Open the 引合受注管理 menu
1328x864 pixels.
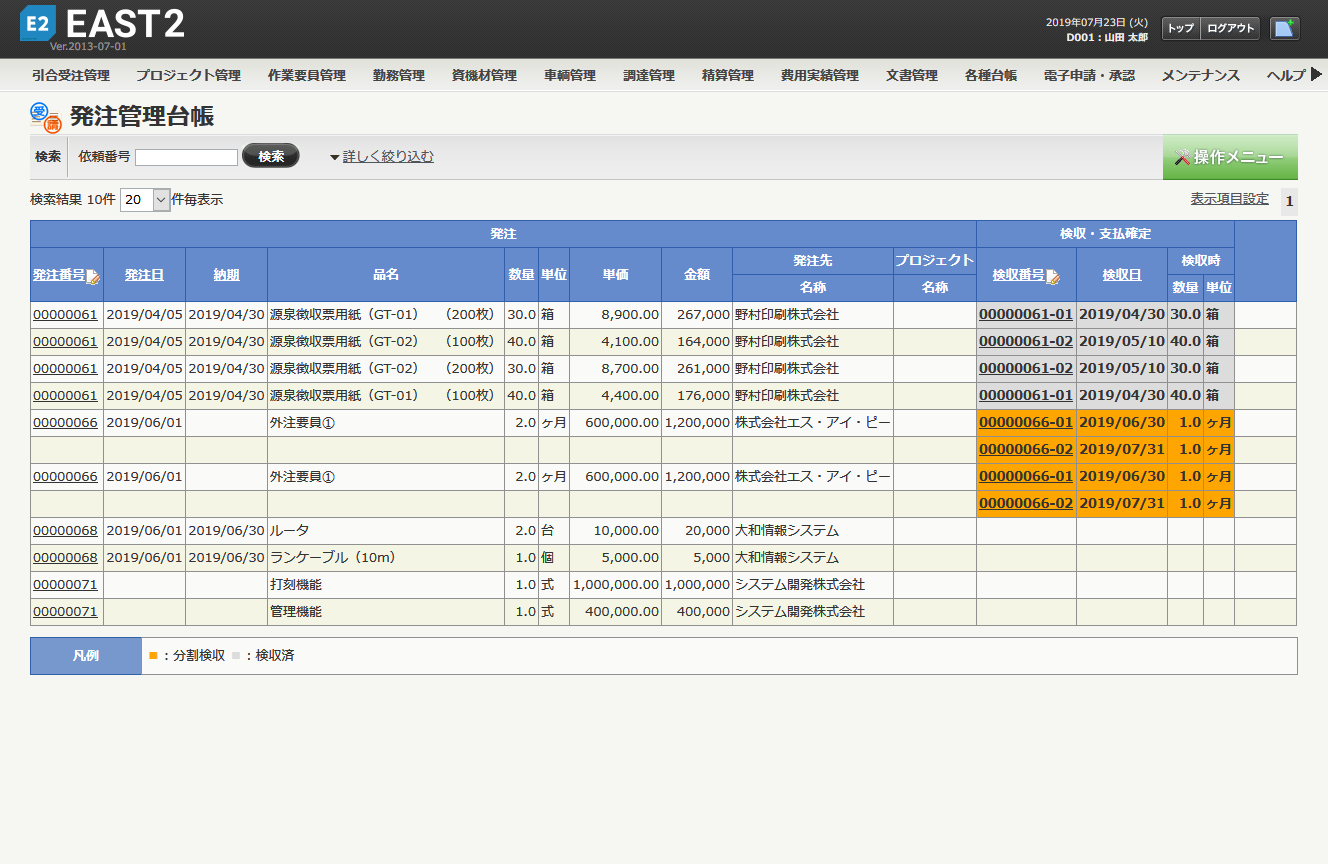(70, 75)
